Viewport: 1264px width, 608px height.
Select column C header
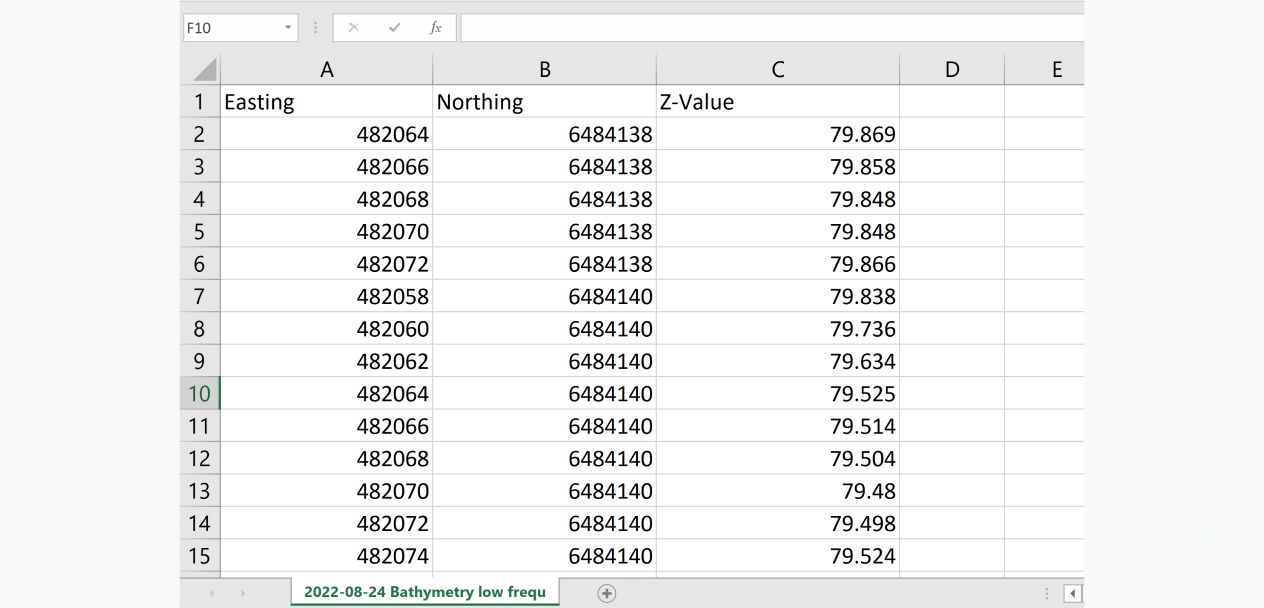[777, 70]
